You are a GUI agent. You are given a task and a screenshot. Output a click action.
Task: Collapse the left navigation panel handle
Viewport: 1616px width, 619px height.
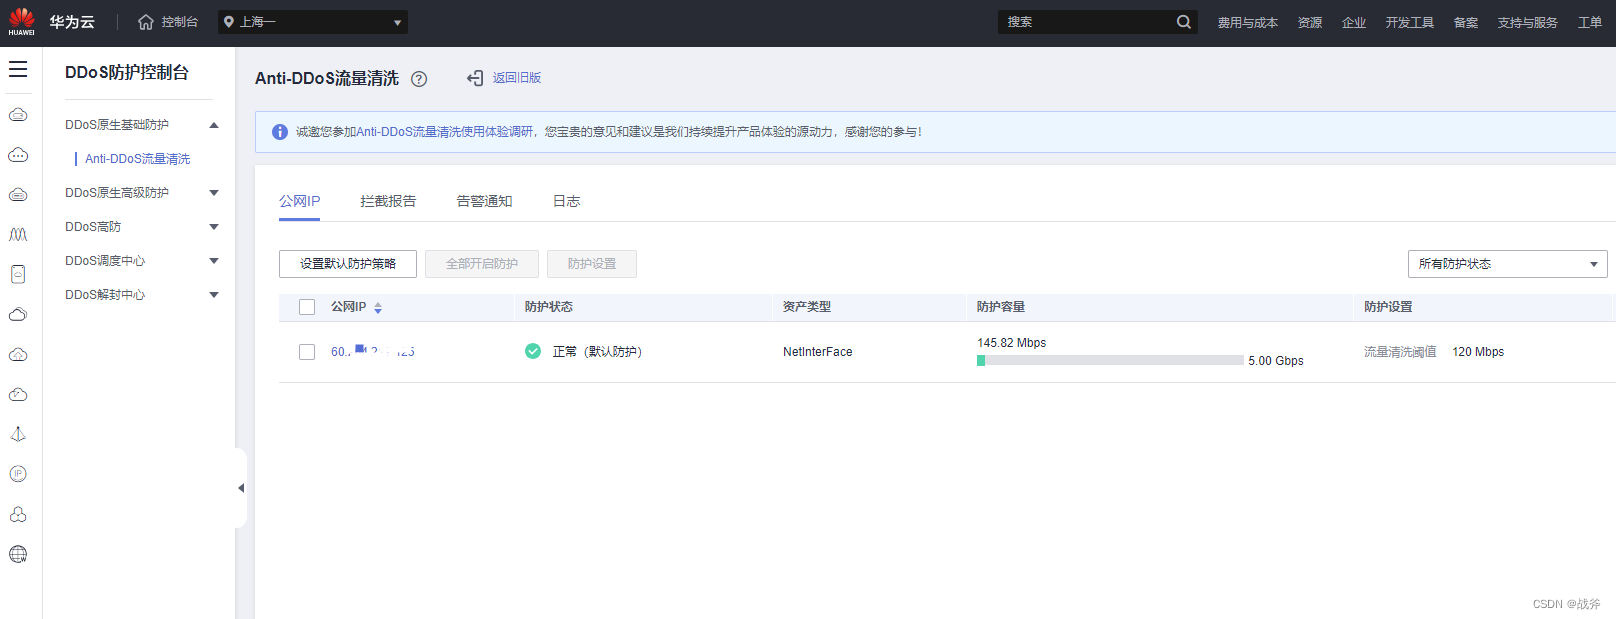click(241, 488)
